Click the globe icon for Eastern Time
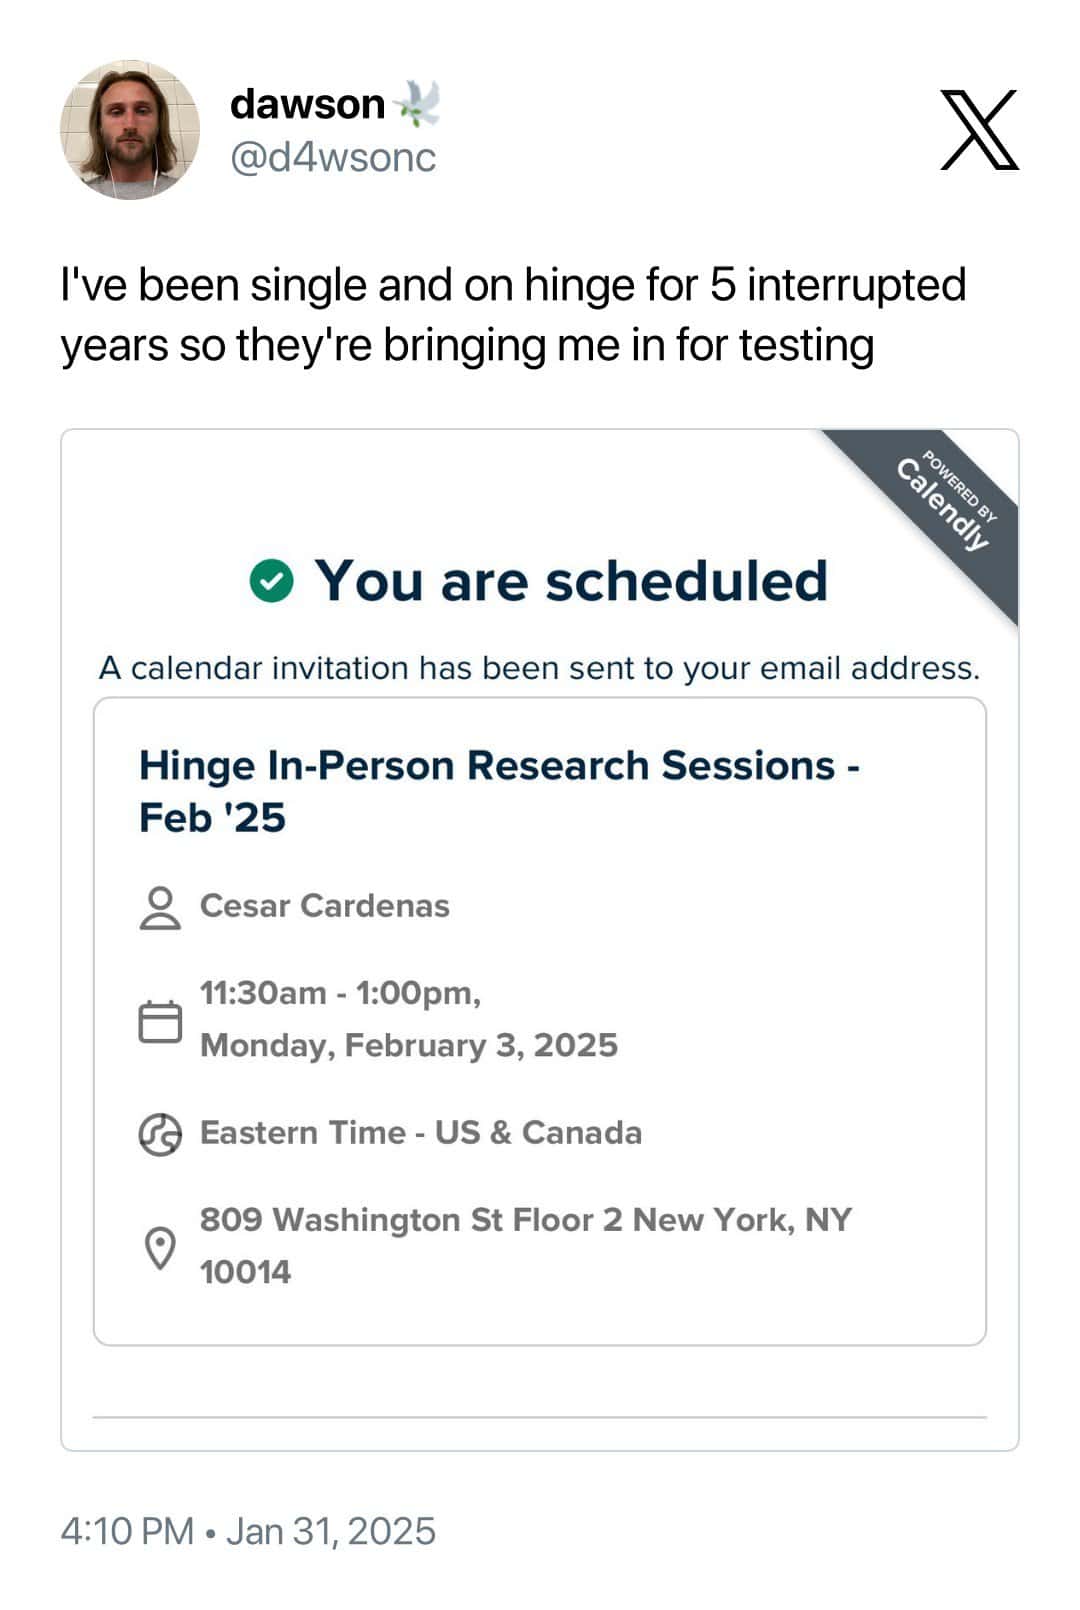The width and height of the screenshot is (1080, 1610). pyautogui.click(x=160, y=1134)
